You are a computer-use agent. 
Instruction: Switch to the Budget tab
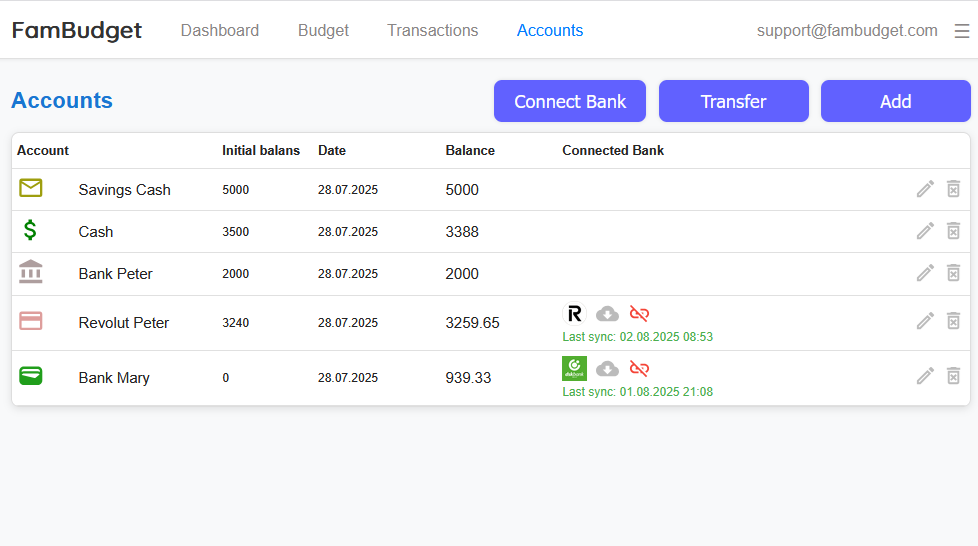pos(323,31)
